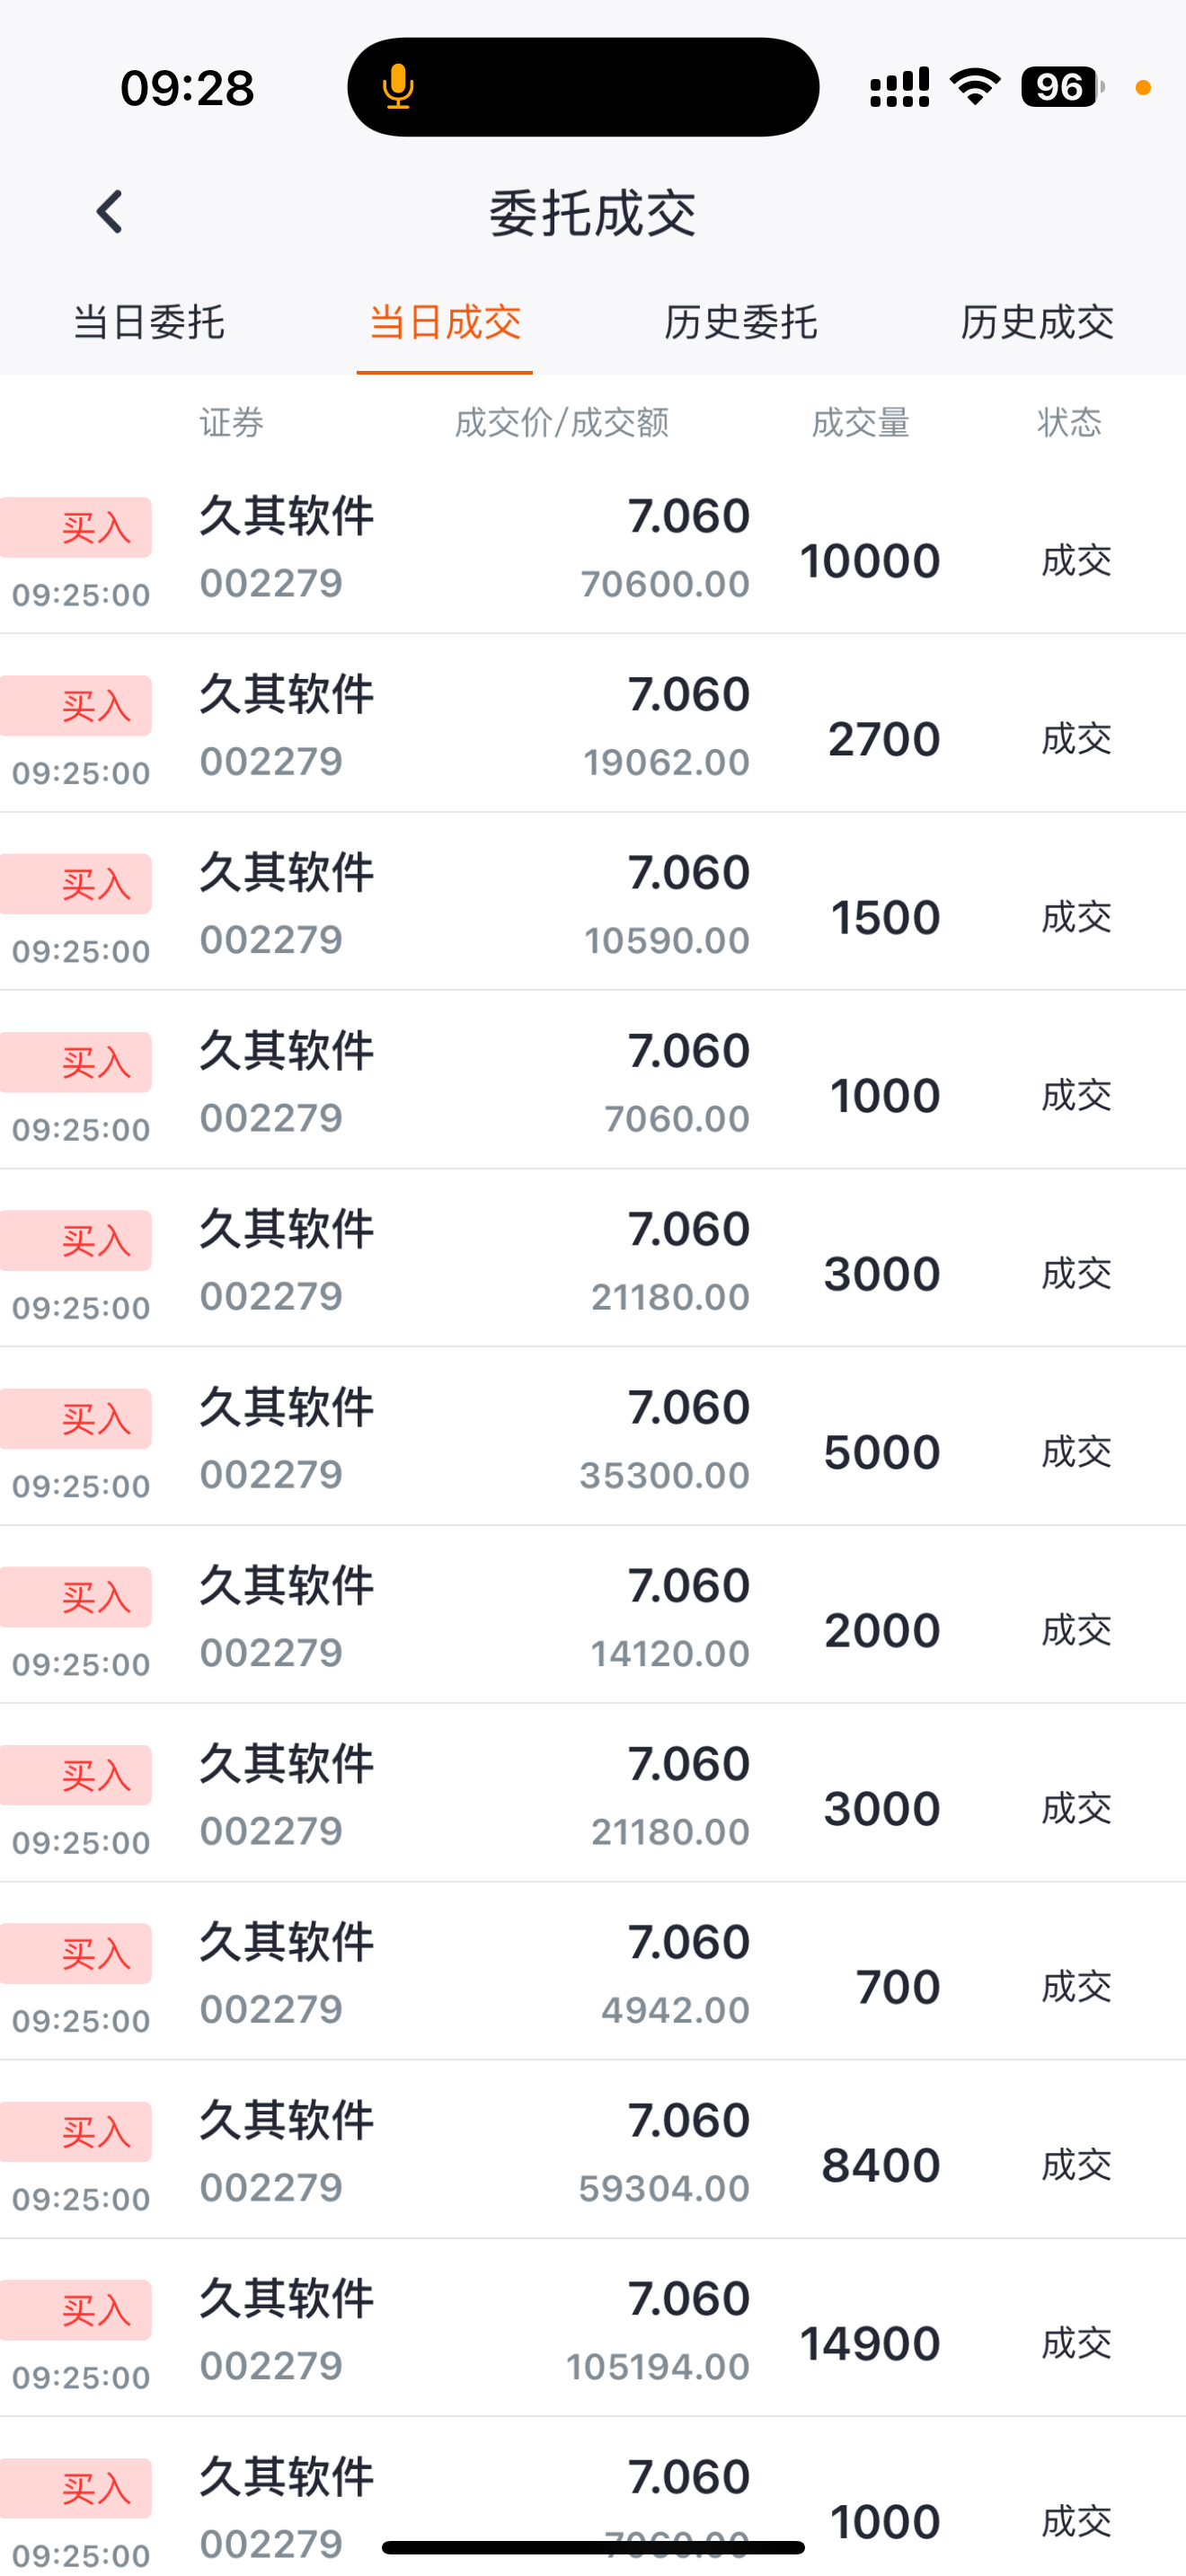The width and height of the screenshot is (1186, 2576).
Task: Open the trade with 2700 shares
Action: [x=593, y=724]
